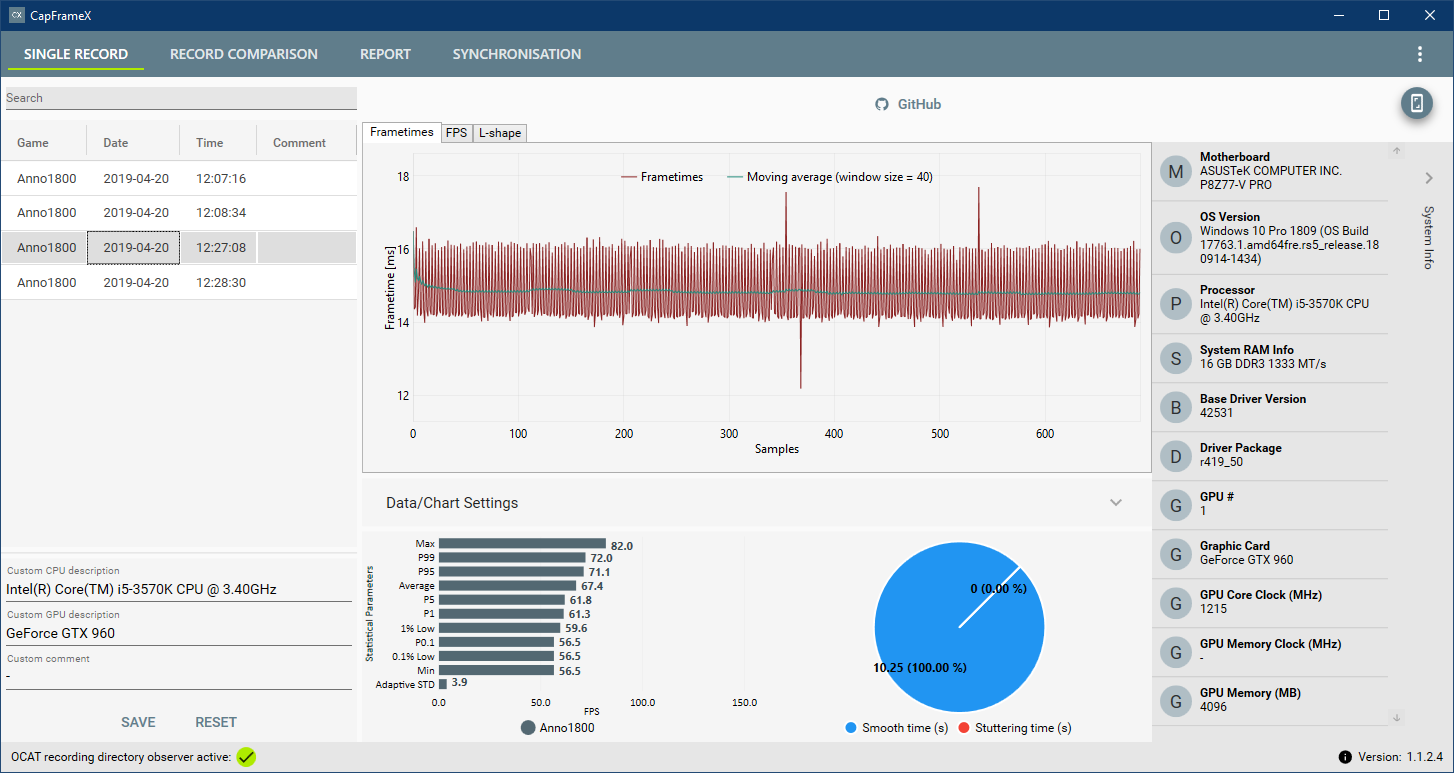The height and width of the screenshot is (773, 1454).
Task: Click the '16 GB DDR3 1333 MT/s' text
Action: click(x=1263, y=364)
